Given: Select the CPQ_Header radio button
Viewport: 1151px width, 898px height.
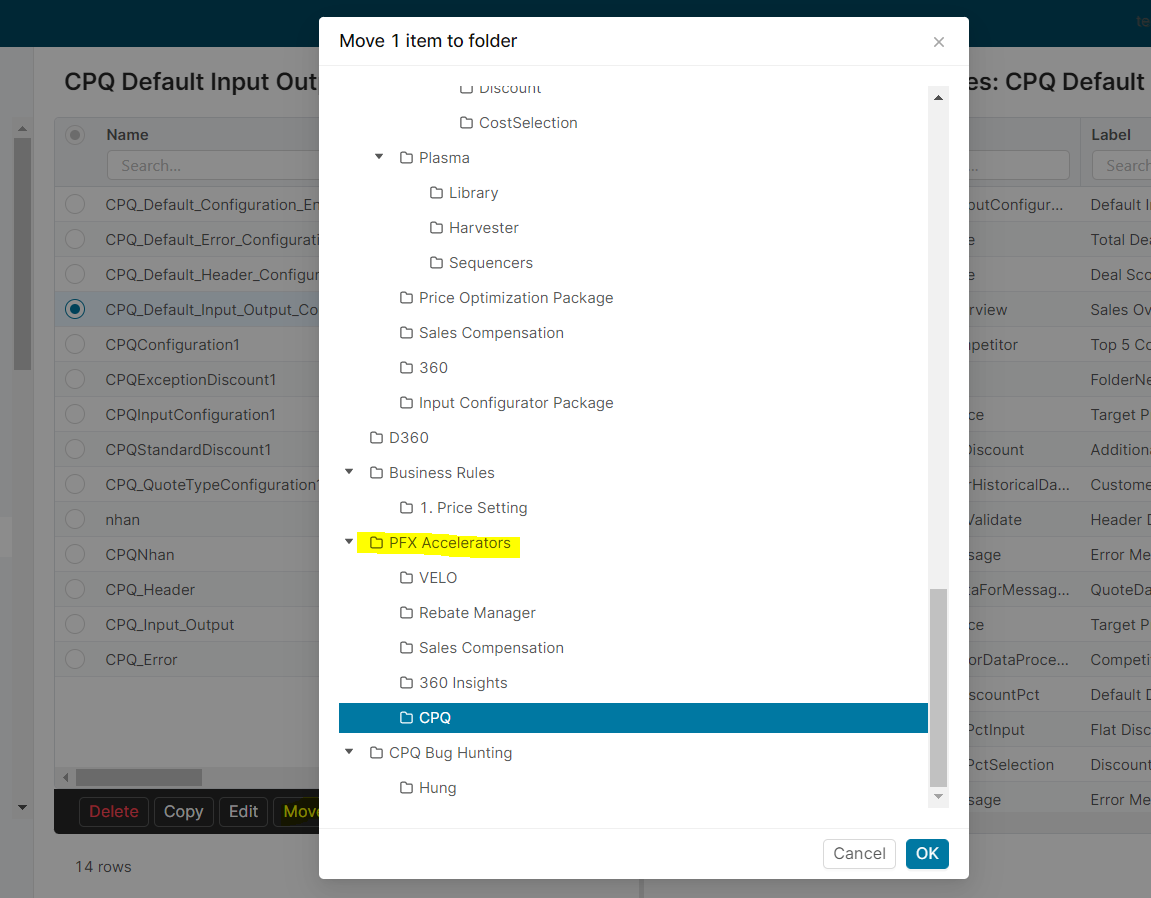Looking at the screenshot, I should coord(75,589).
